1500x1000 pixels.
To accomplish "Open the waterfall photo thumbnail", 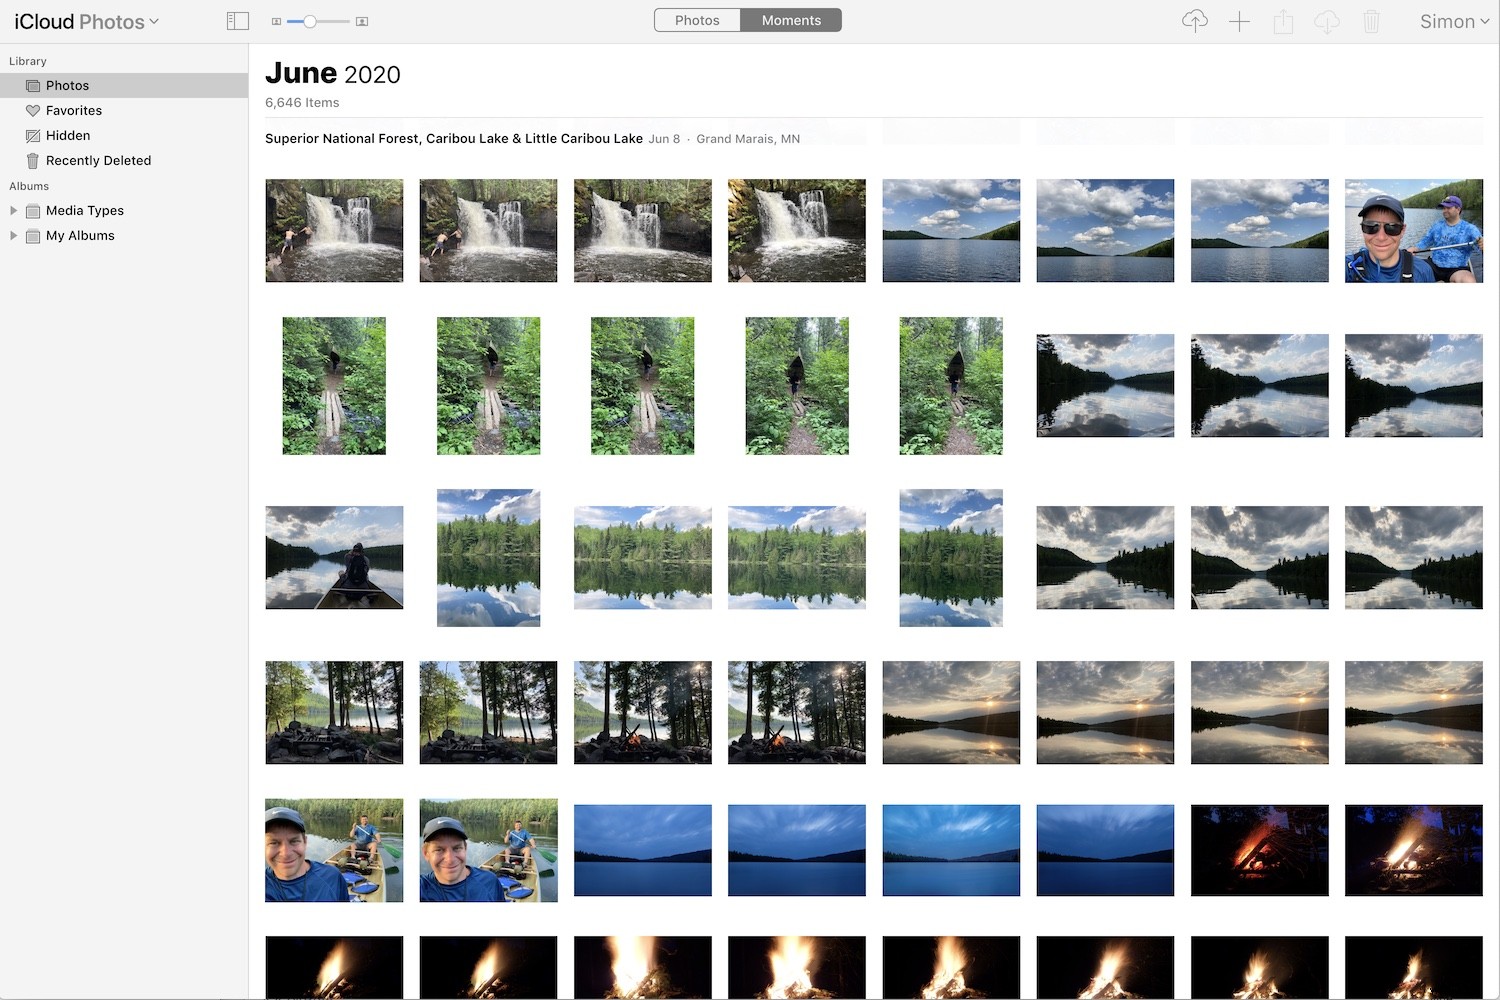I will pyautogui.click(x=334, y=230).
